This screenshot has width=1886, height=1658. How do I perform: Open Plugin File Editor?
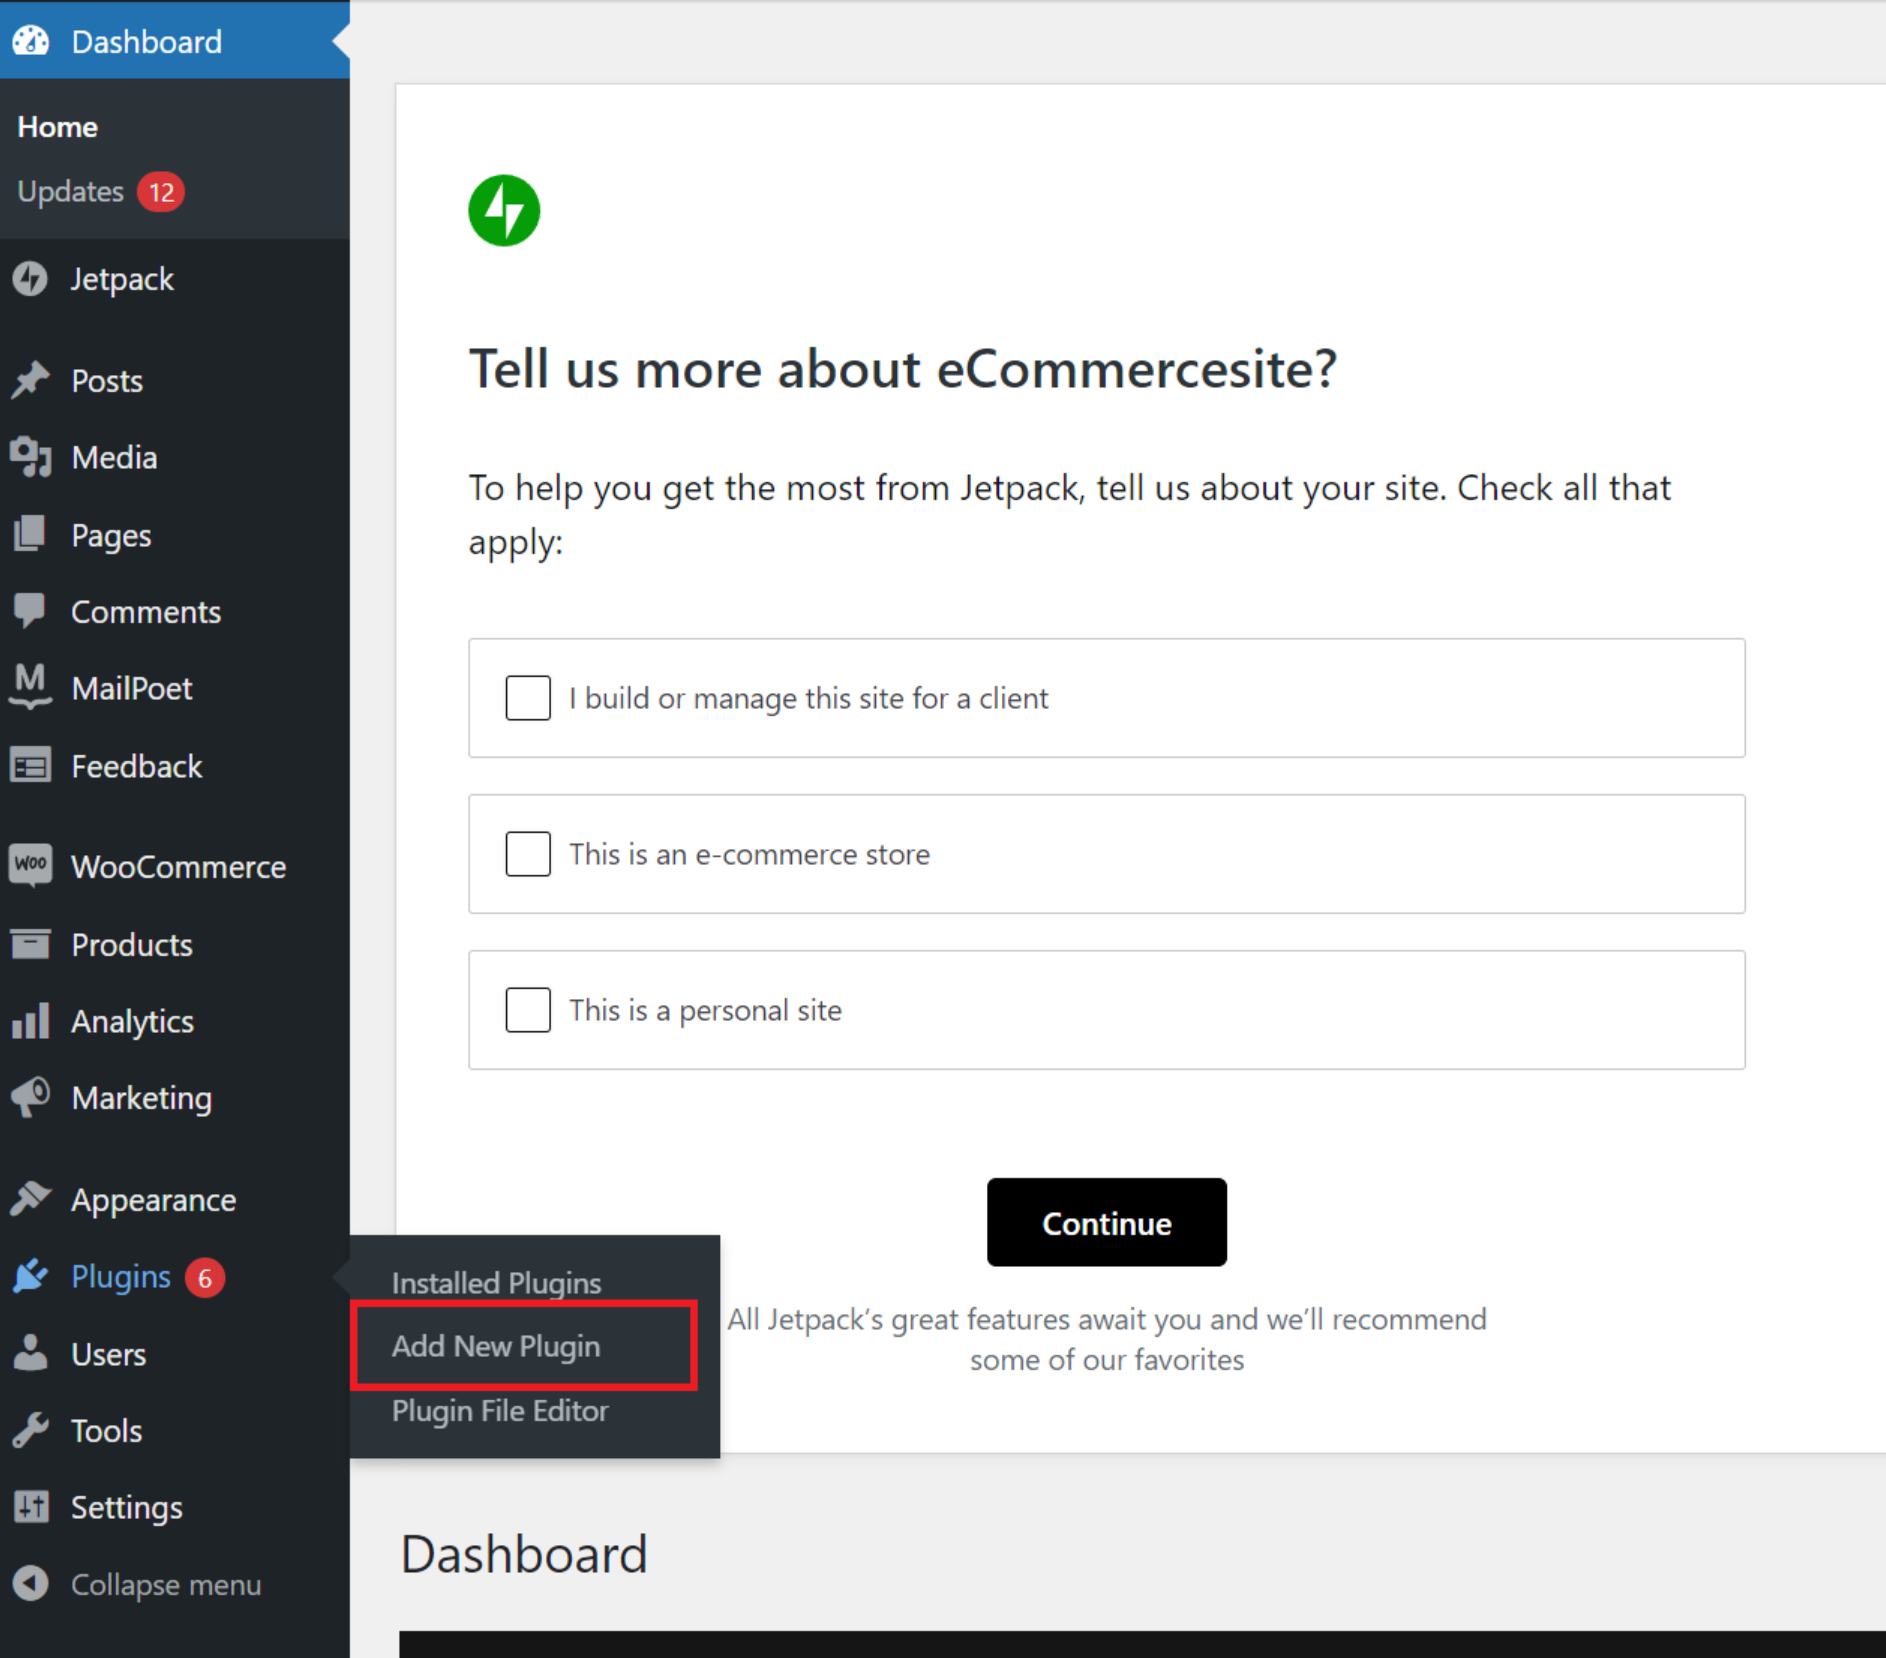point(500,1411)
